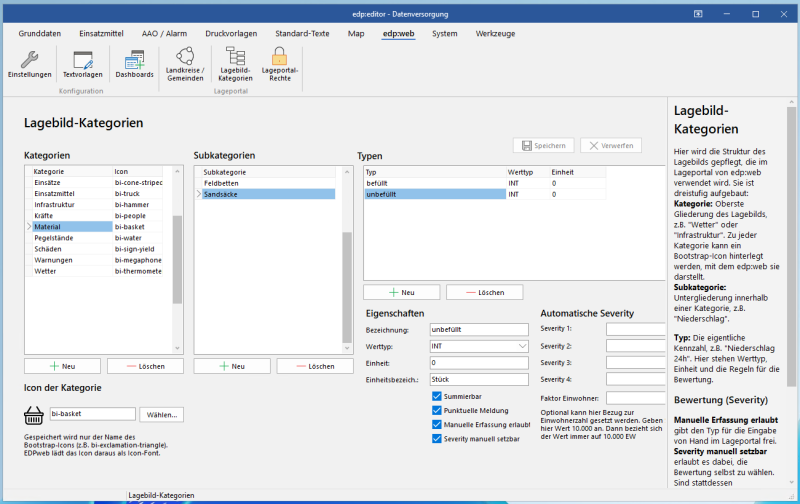Click the Verwerfen button
800x504 pixels.
(x=611, y=146)
